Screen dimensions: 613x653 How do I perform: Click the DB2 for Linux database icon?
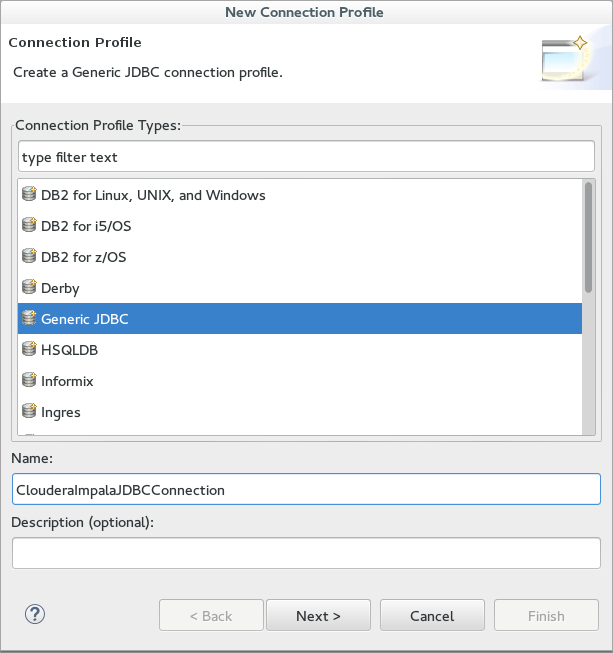pyautogui.click(x=29, y=194)
